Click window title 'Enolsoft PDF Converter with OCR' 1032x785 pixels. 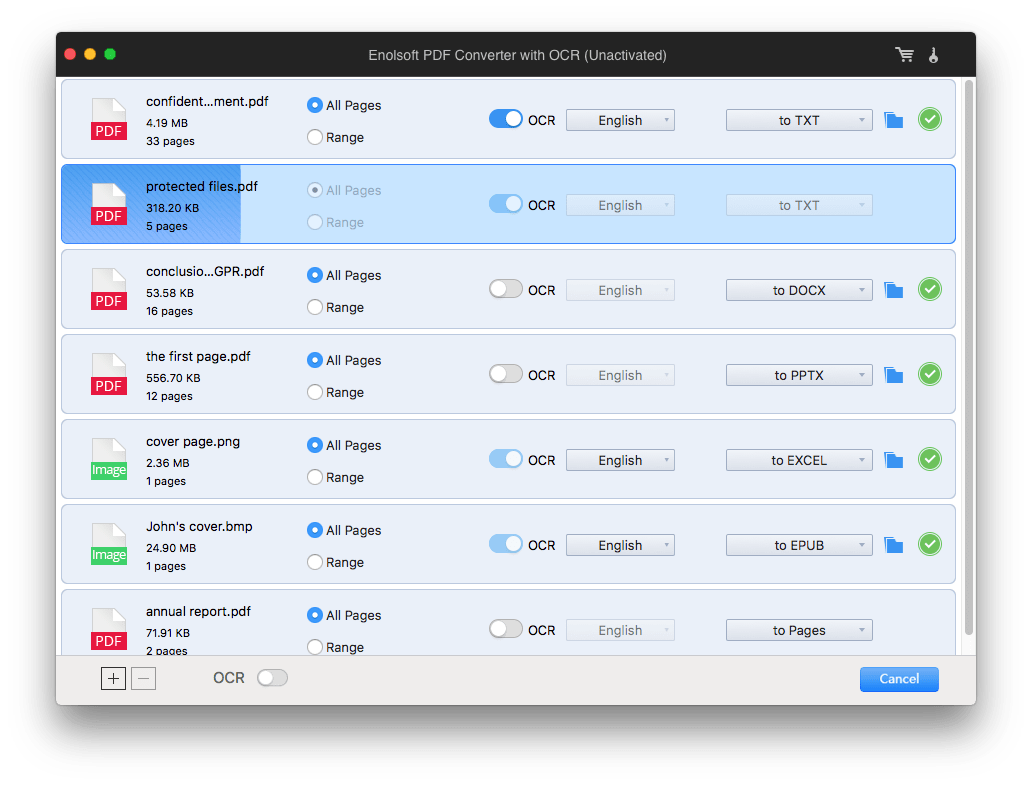click(517, 55)
